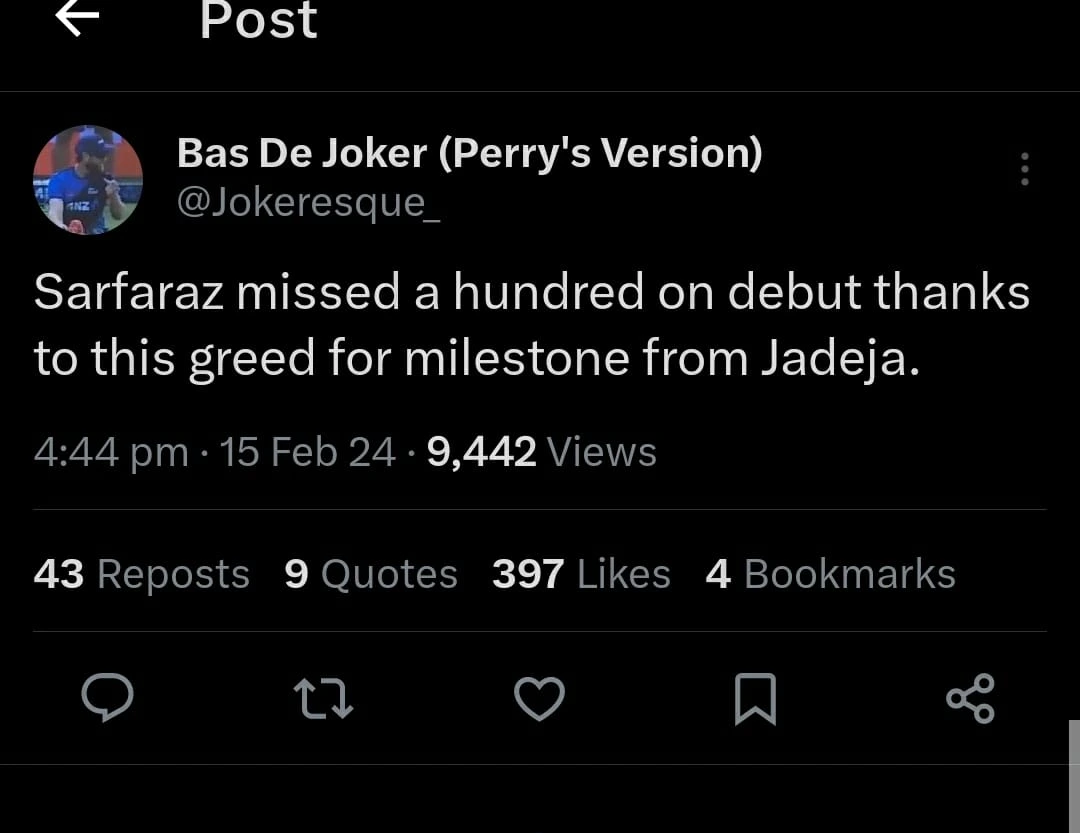View the 397 Likes list
Viewport: 1080px width, 833px height.
(x=581, y=574)
